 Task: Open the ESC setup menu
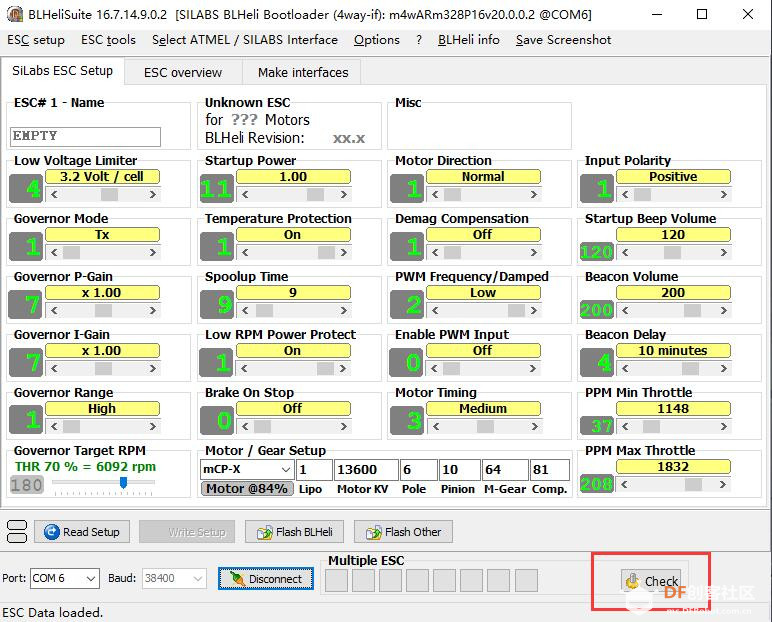[36, 40]
